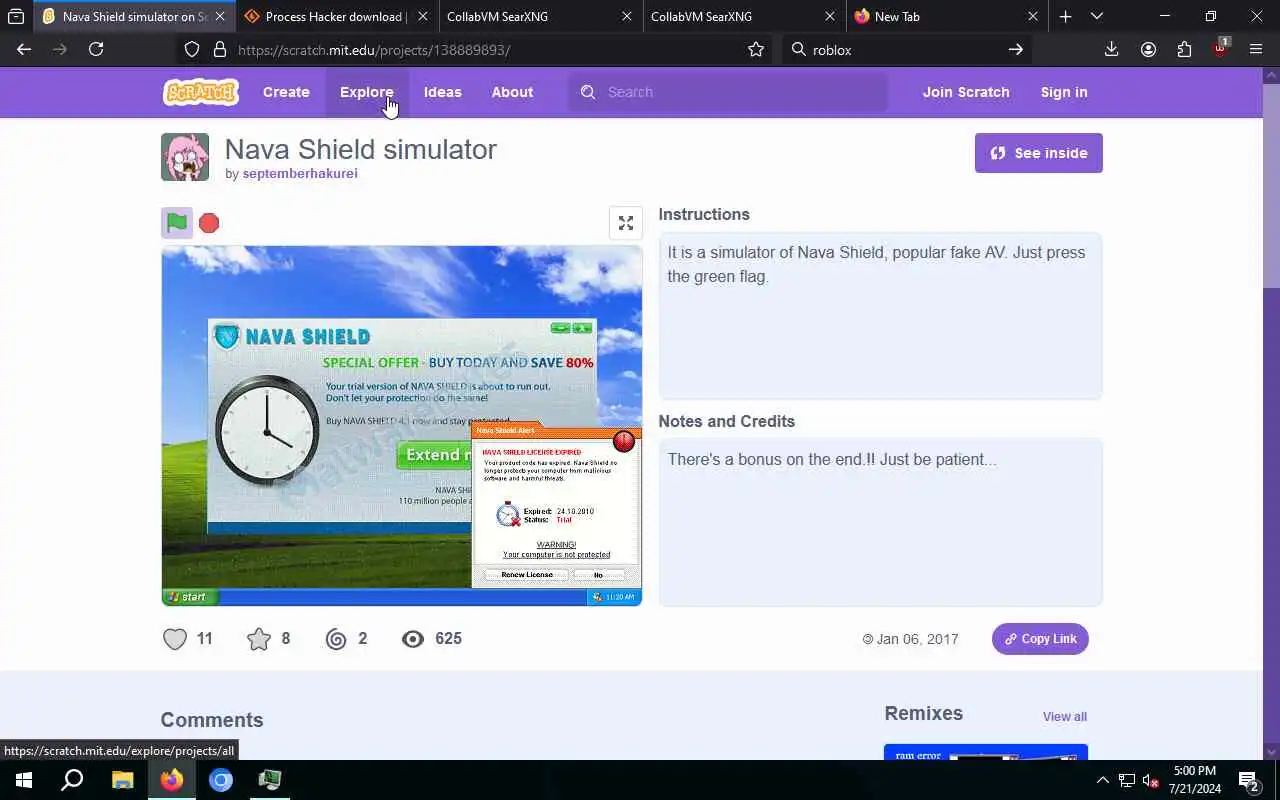Click the site padlock icon
1280x800 pixels.
click(x=220, y=49)
